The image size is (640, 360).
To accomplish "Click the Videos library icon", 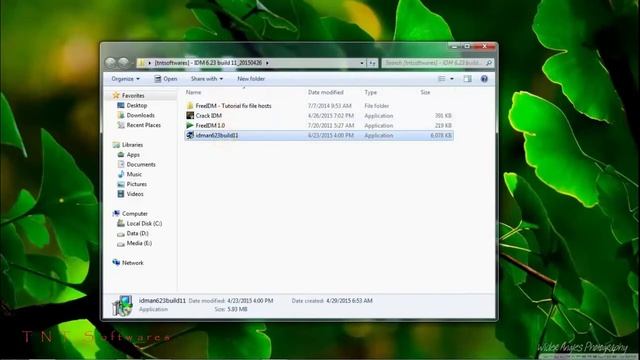I will [121, 194].
